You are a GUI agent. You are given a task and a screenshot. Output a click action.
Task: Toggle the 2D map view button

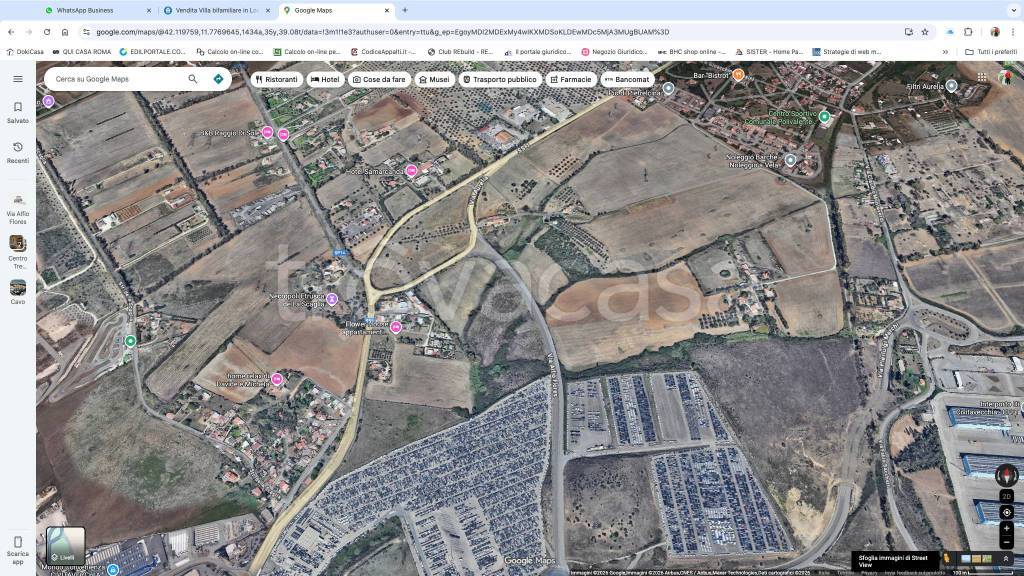[x=1006, y=496]
